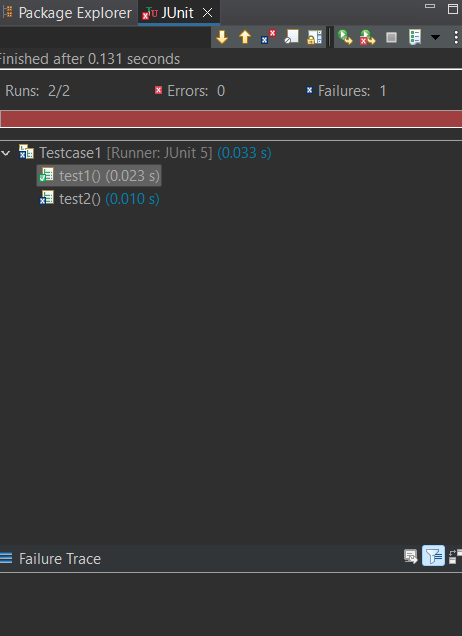Click the Stop JUnit test run button
462x636 pixels.
pos(391,37)
